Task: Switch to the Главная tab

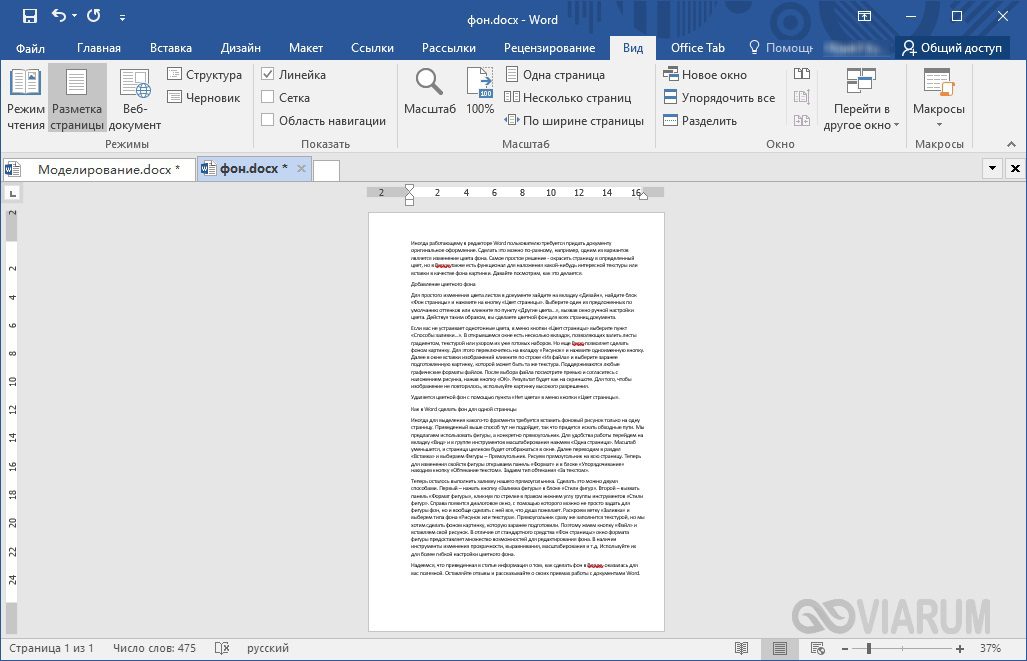Action: [x=98, y=48]
